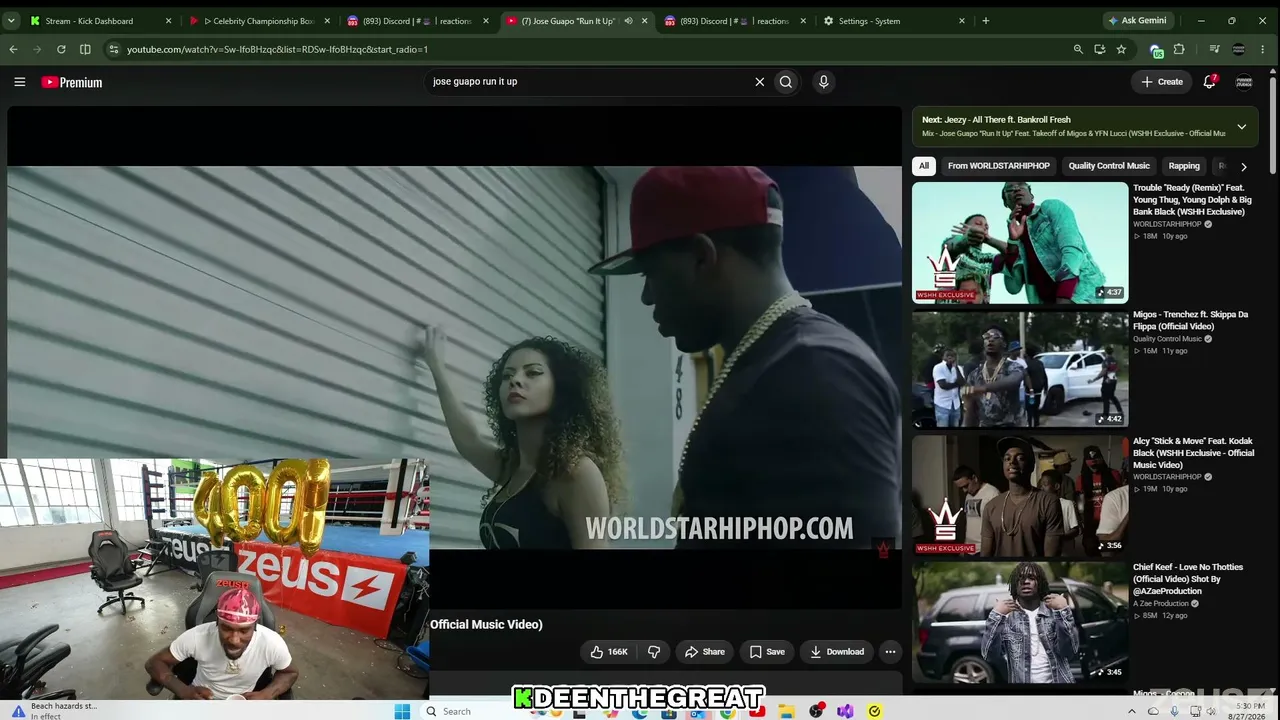Go to YouTube Premium home logo

72,82
